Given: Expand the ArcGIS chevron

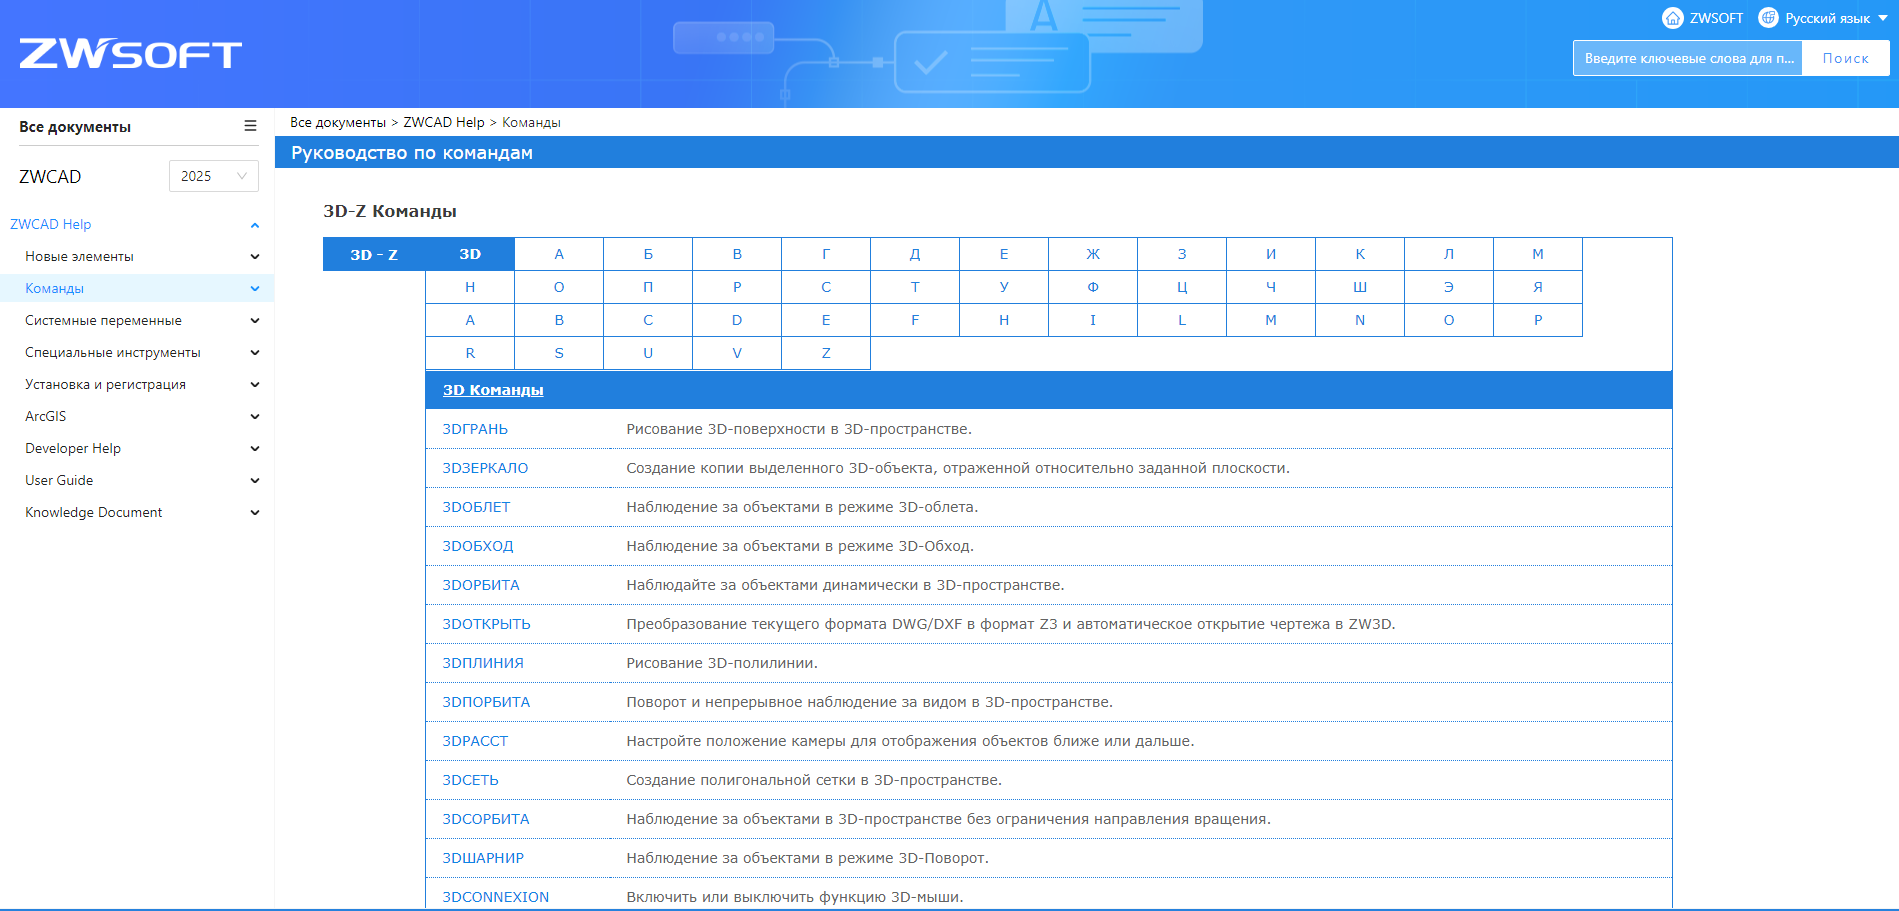Looking at the screenshot, I should pos(255,417).
